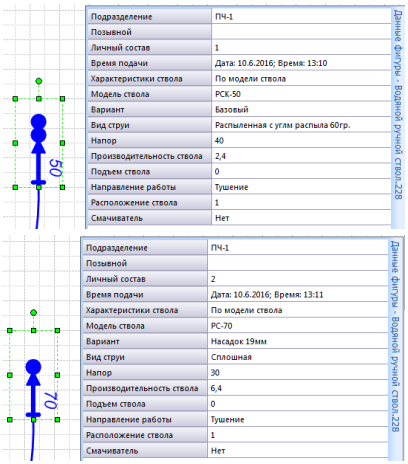The height and width of the screenshot is (464, 408).
Task: Open the model field showing РСК-50
Action: pos(301,94)
